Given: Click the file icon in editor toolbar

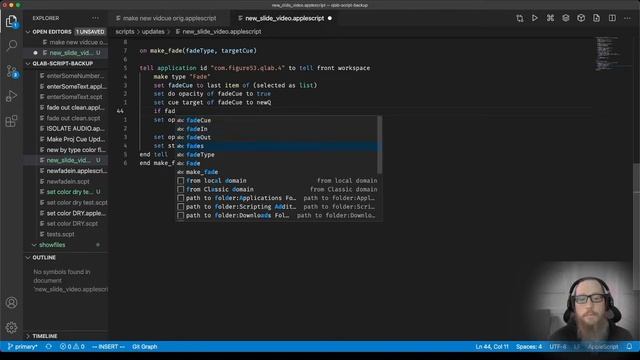Looking at the screenshot, I should click(x=597, y=18).
